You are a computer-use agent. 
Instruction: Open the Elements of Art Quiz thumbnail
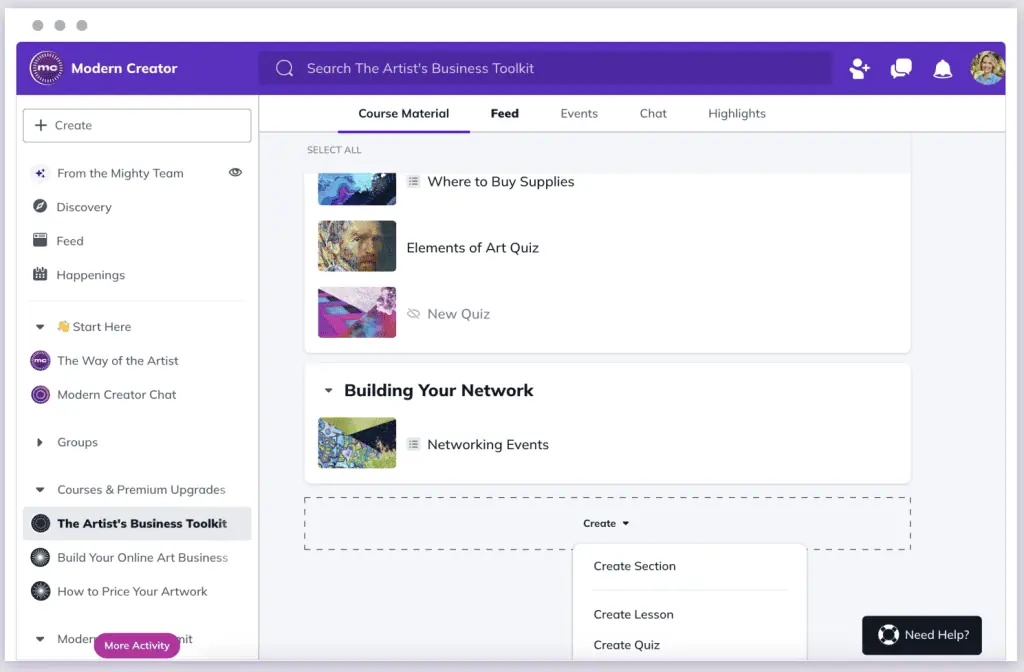tap(357, 246)
